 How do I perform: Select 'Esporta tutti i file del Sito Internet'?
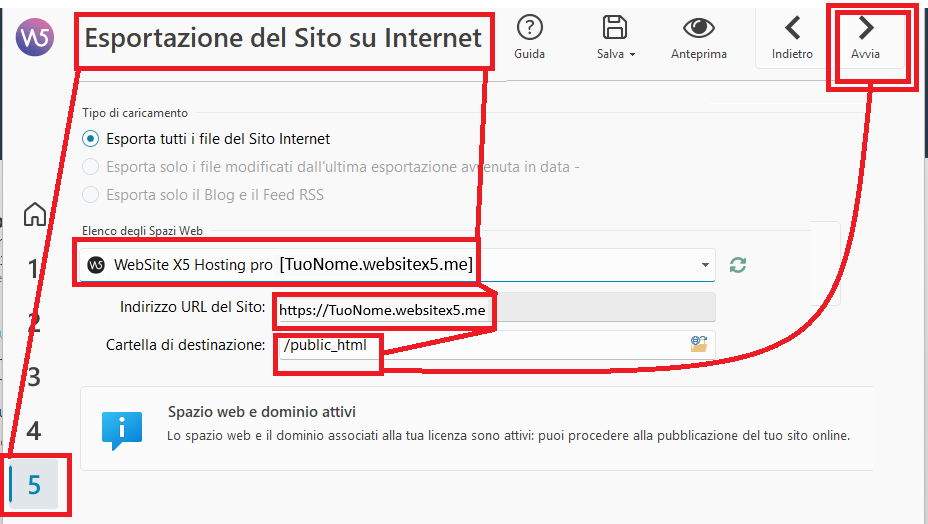tap(91, 139)
